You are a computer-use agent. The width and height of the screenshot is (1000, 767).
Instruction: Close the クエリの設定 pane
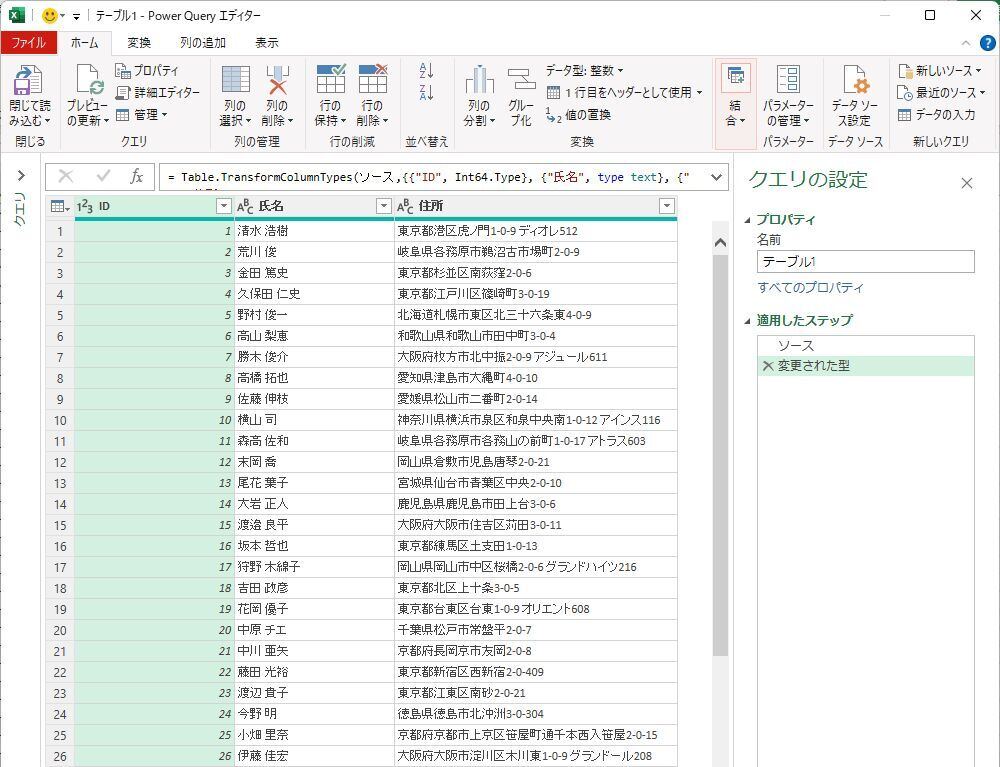[967, 183]
